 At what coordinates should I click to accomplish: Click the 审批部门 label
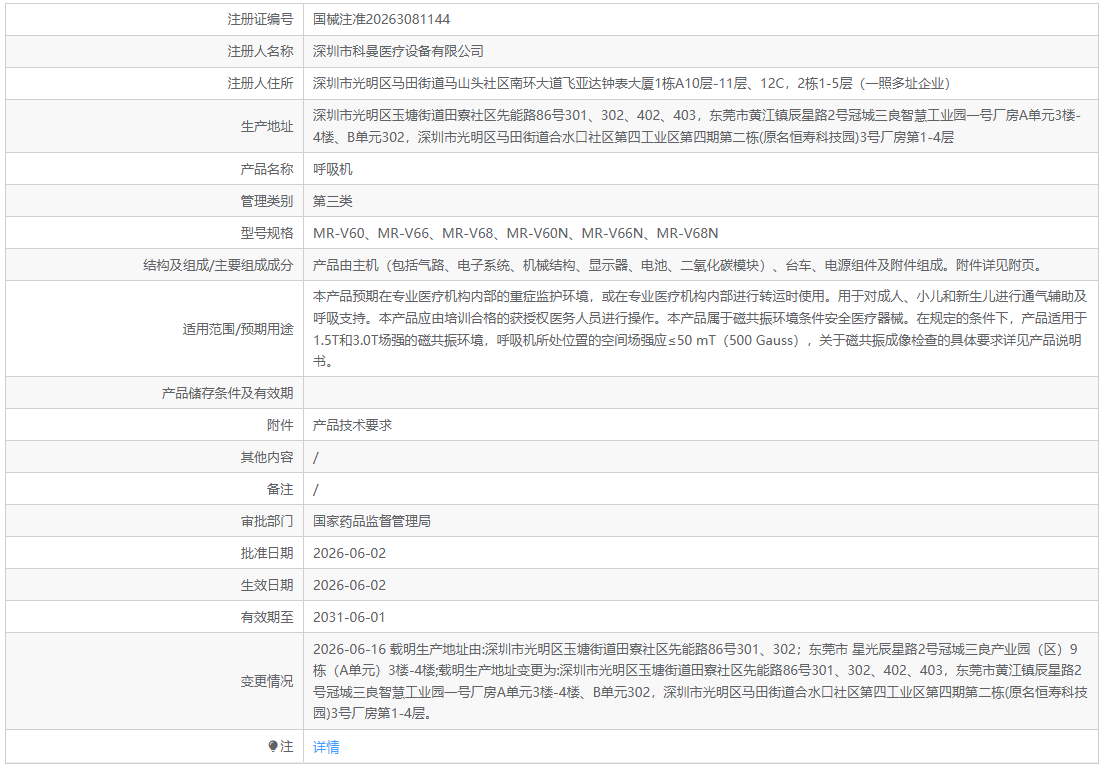[x=267, y=521]
